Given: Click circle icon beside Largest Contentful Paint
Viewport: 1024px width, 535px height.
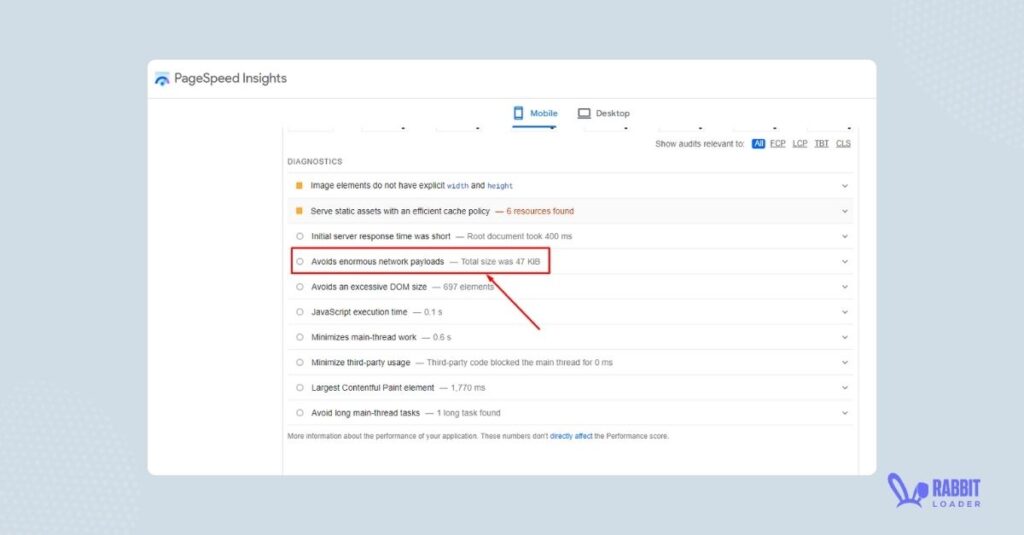Looking at the screenshot, I should click(x=300, y=388).
